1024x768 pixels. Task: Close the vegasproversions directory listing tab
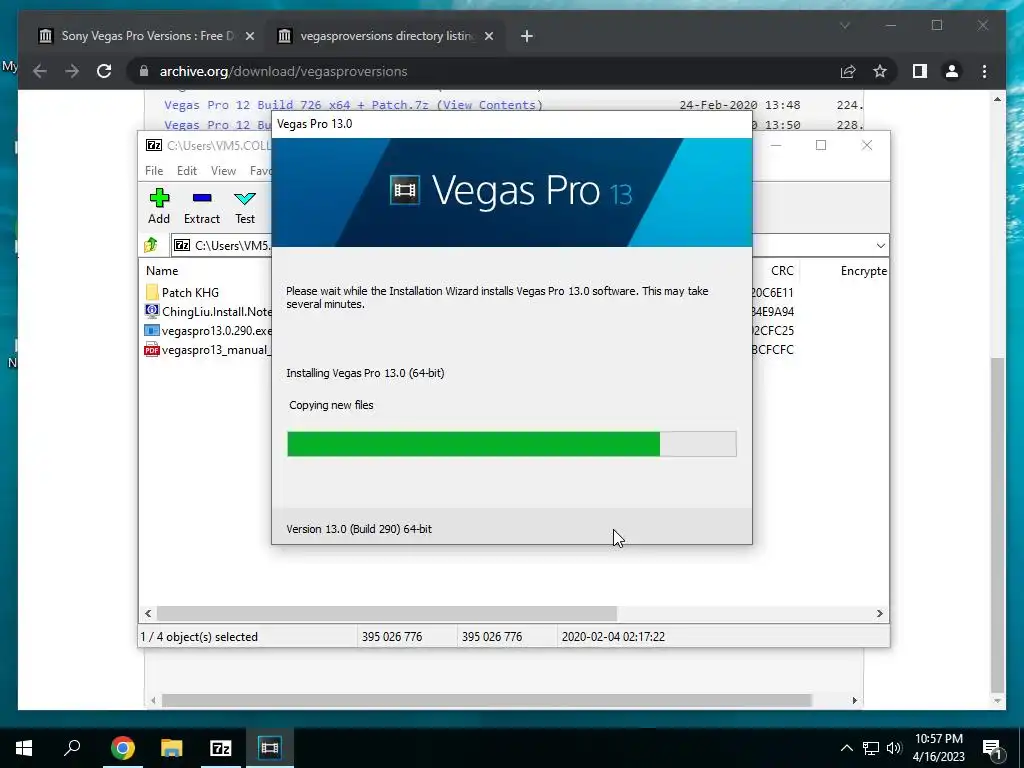(488, 37)
